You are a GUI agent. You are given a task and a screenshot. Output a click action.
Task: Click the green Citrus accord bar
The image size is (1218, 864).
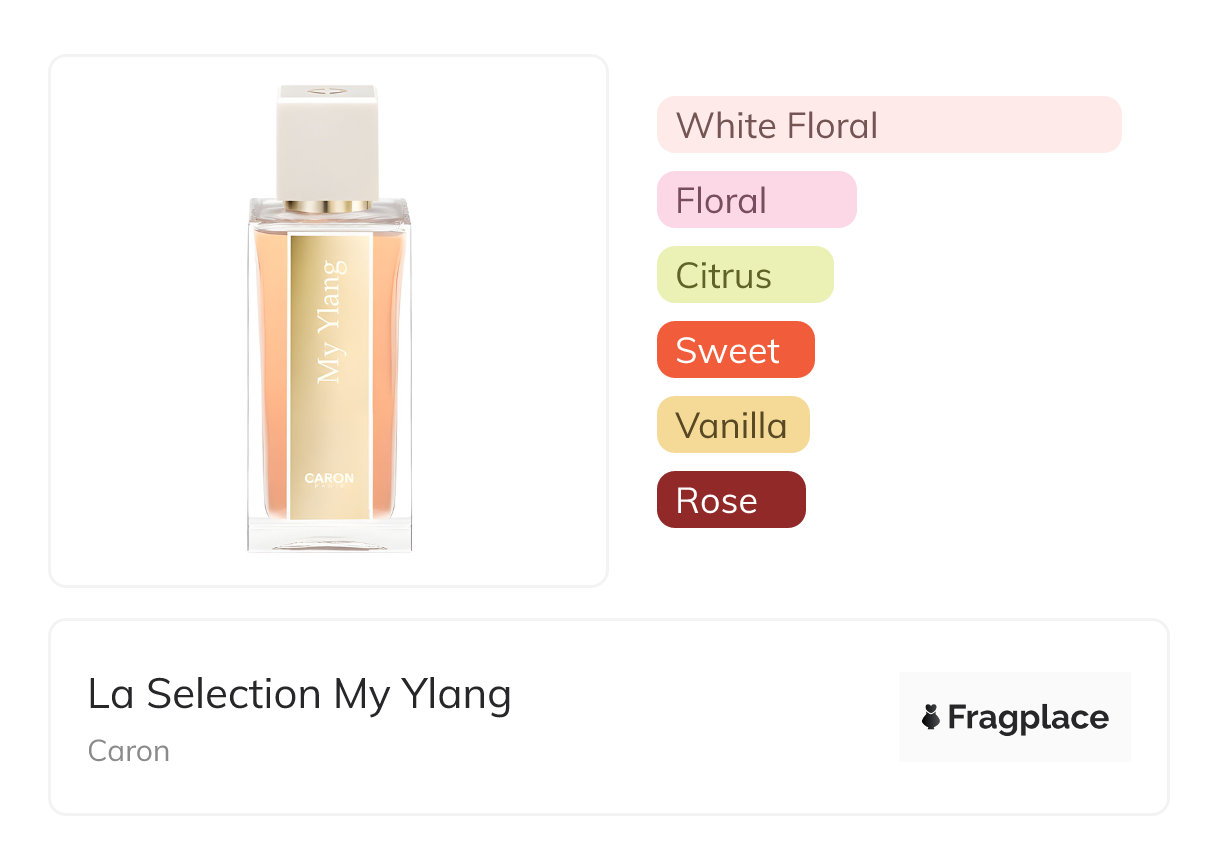click(x=744, y=275)
